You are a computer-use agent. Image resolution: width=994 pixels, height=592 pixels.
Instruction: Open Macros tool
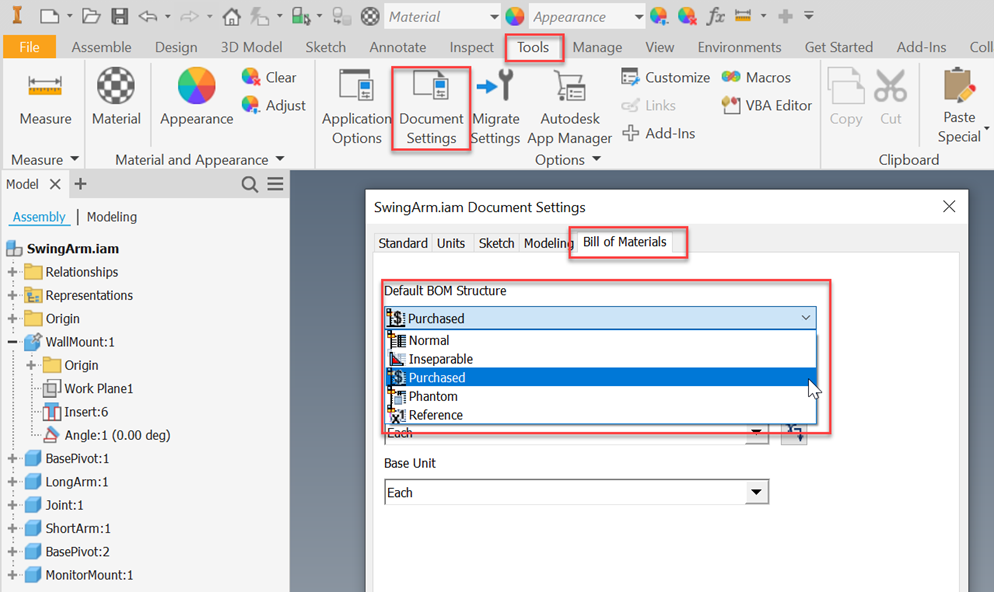pos(756,77)
